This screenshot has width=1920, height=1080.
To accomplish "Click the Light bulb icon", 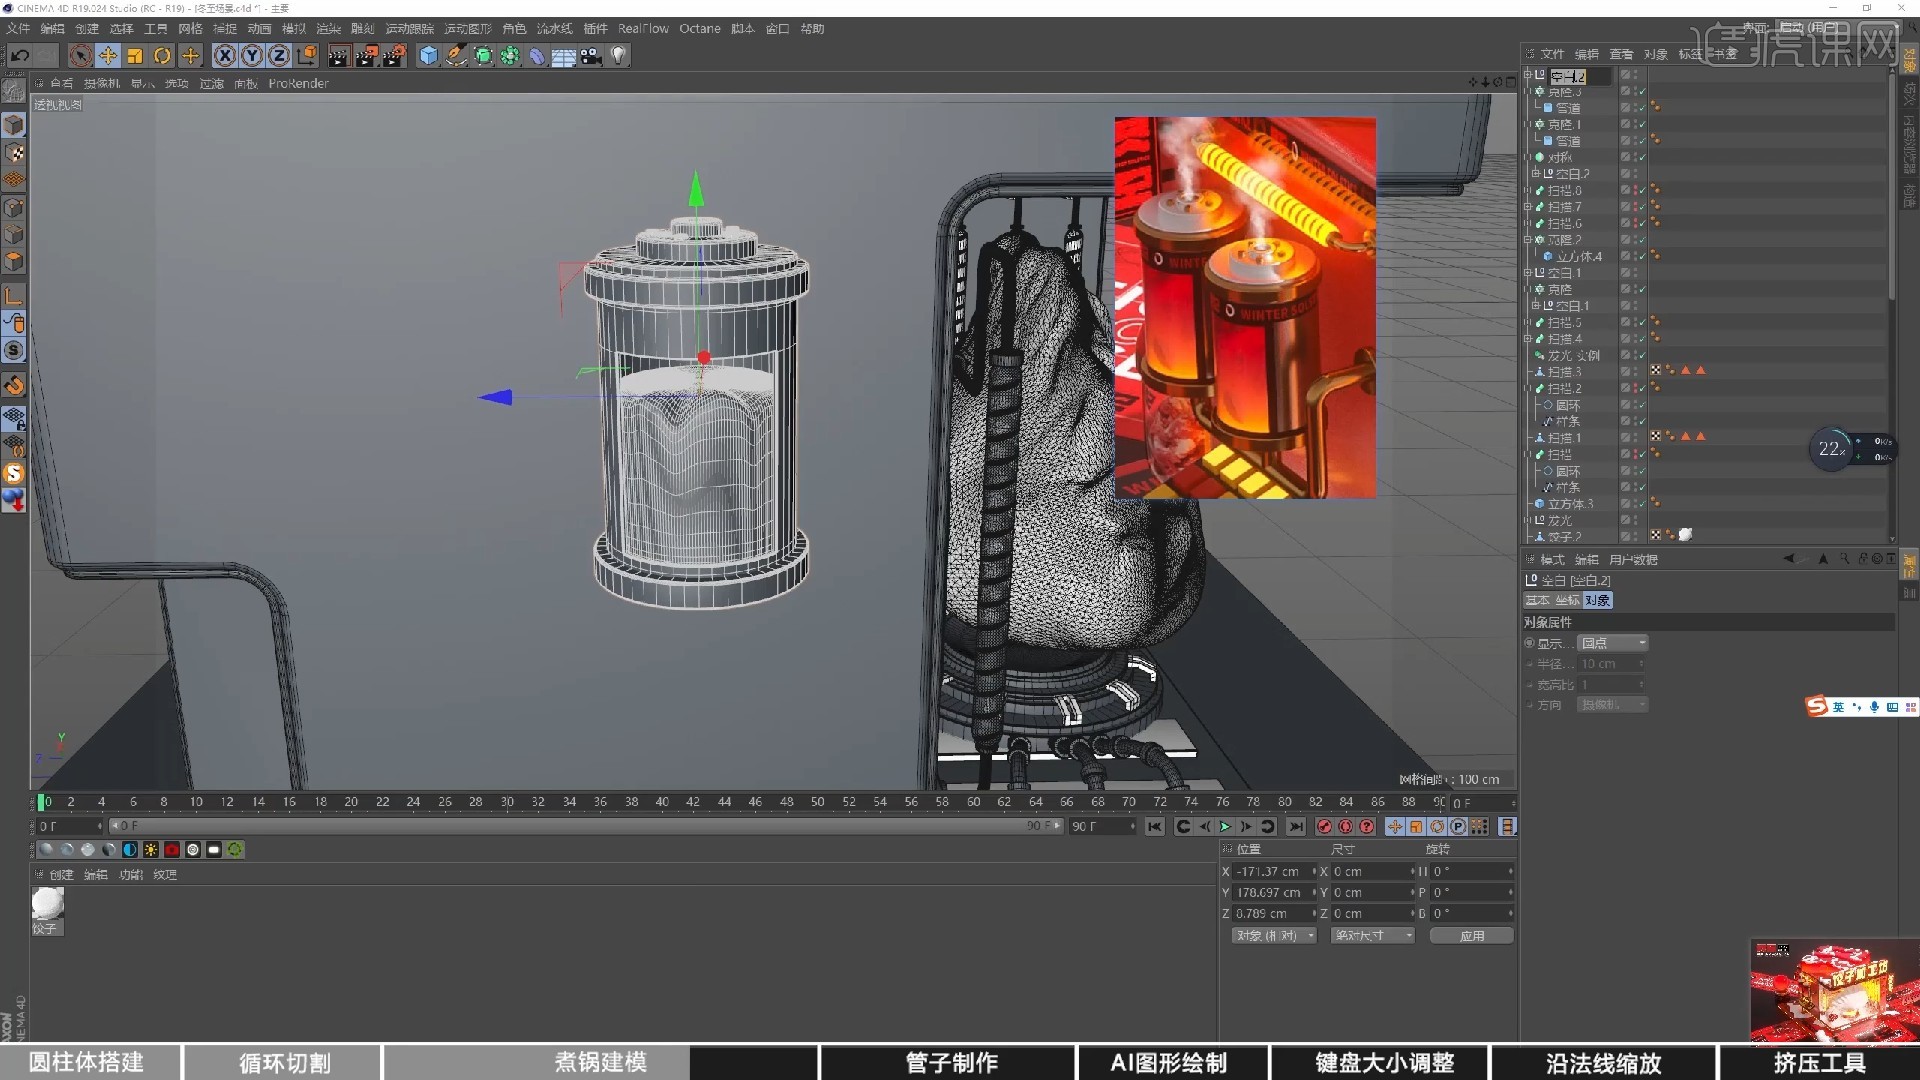I will tap(619, 56).
